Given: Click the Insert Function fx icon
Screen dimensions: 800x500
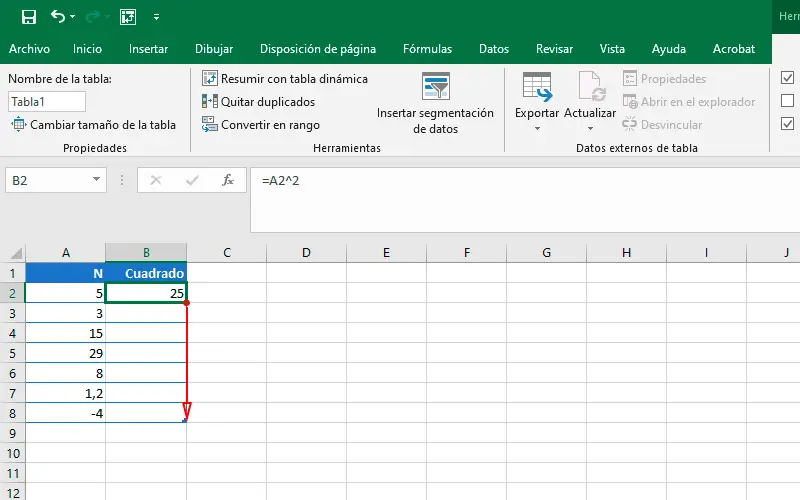Looking at the screenshot, I should click(x=228, y=180).
